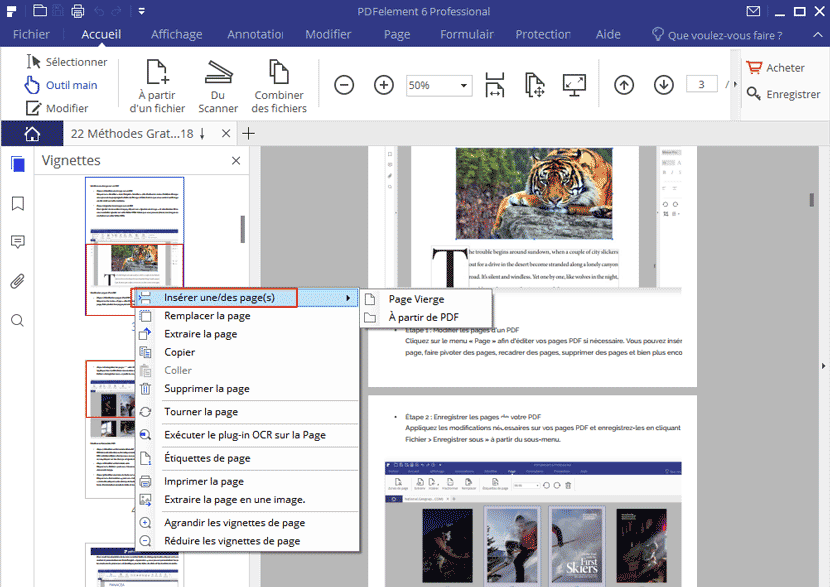Image resolution: width=830 pixels, height=587 pixels.
Task: Activate the Outil main hand tool
Action: point(61,85)
